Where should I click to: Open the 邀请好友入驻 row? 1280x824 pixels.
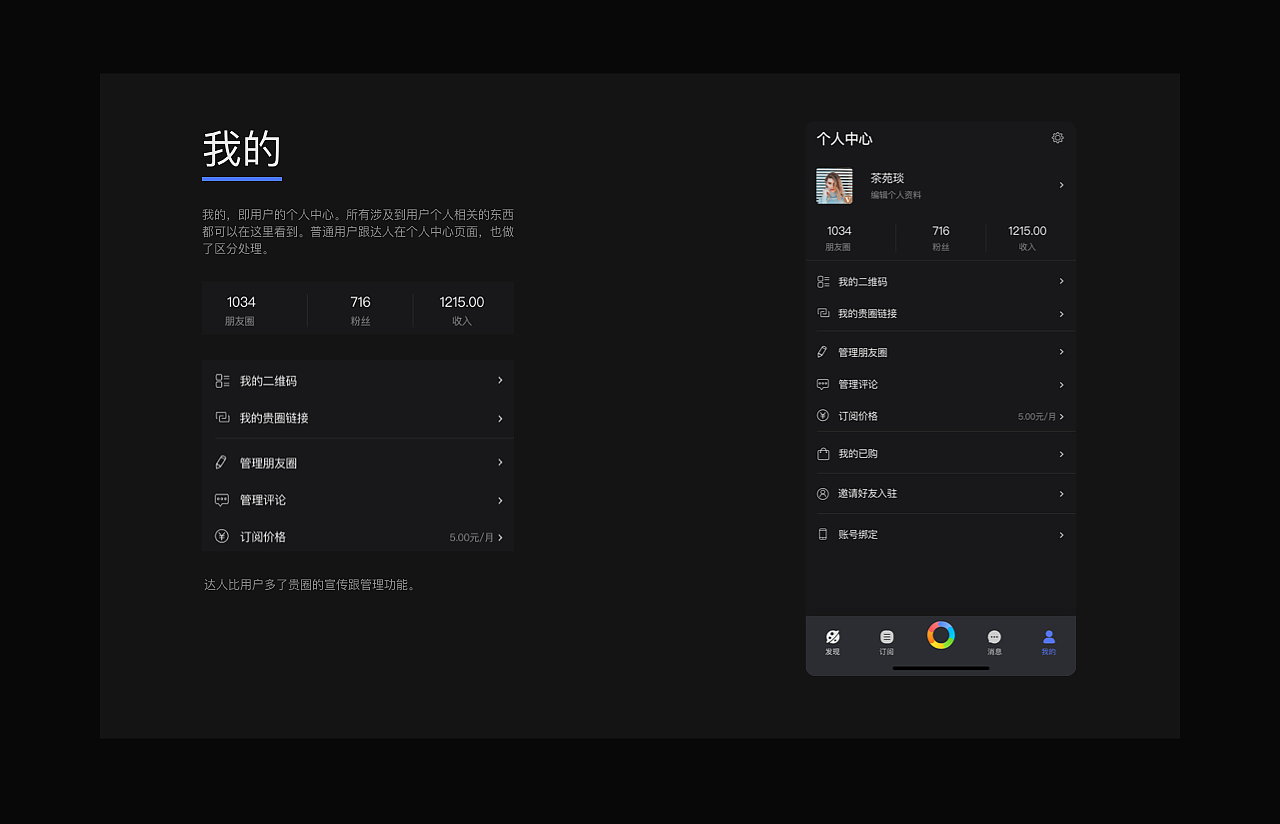[x=940, y=493]
